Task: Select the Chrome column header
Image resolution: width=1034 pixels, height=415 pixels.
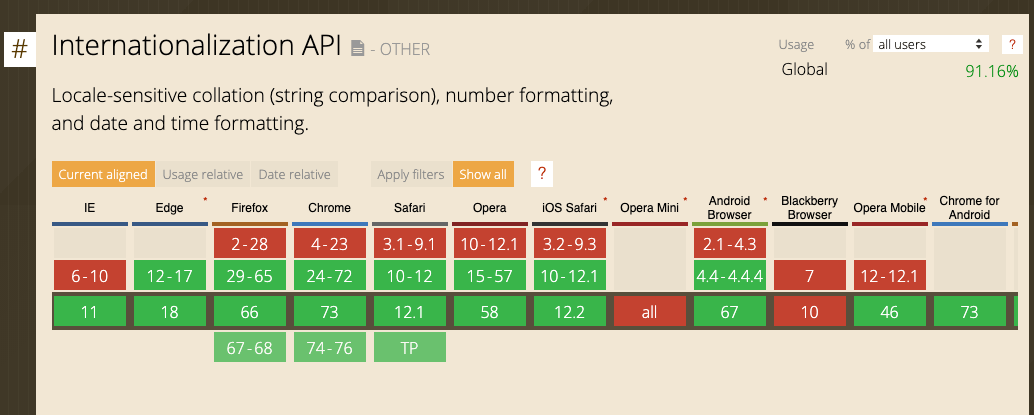Action: point(329,208)
